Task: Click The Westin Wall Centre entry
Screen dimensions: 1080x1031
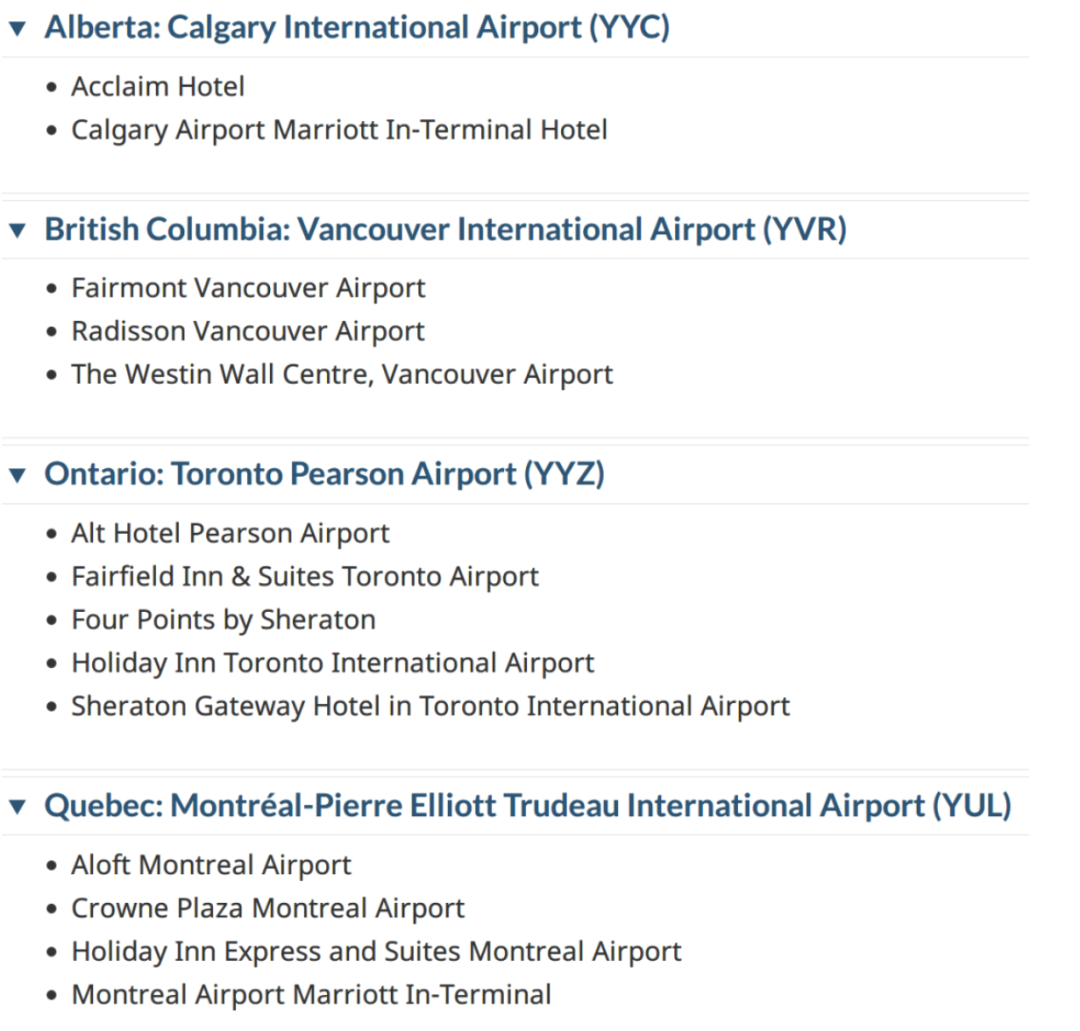Action: pos(342,375)
